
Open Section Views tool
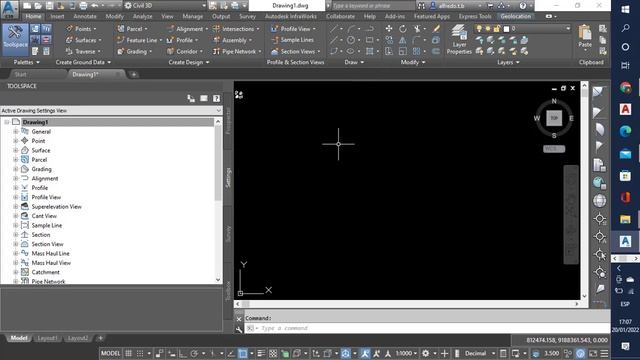click(296, 51)
